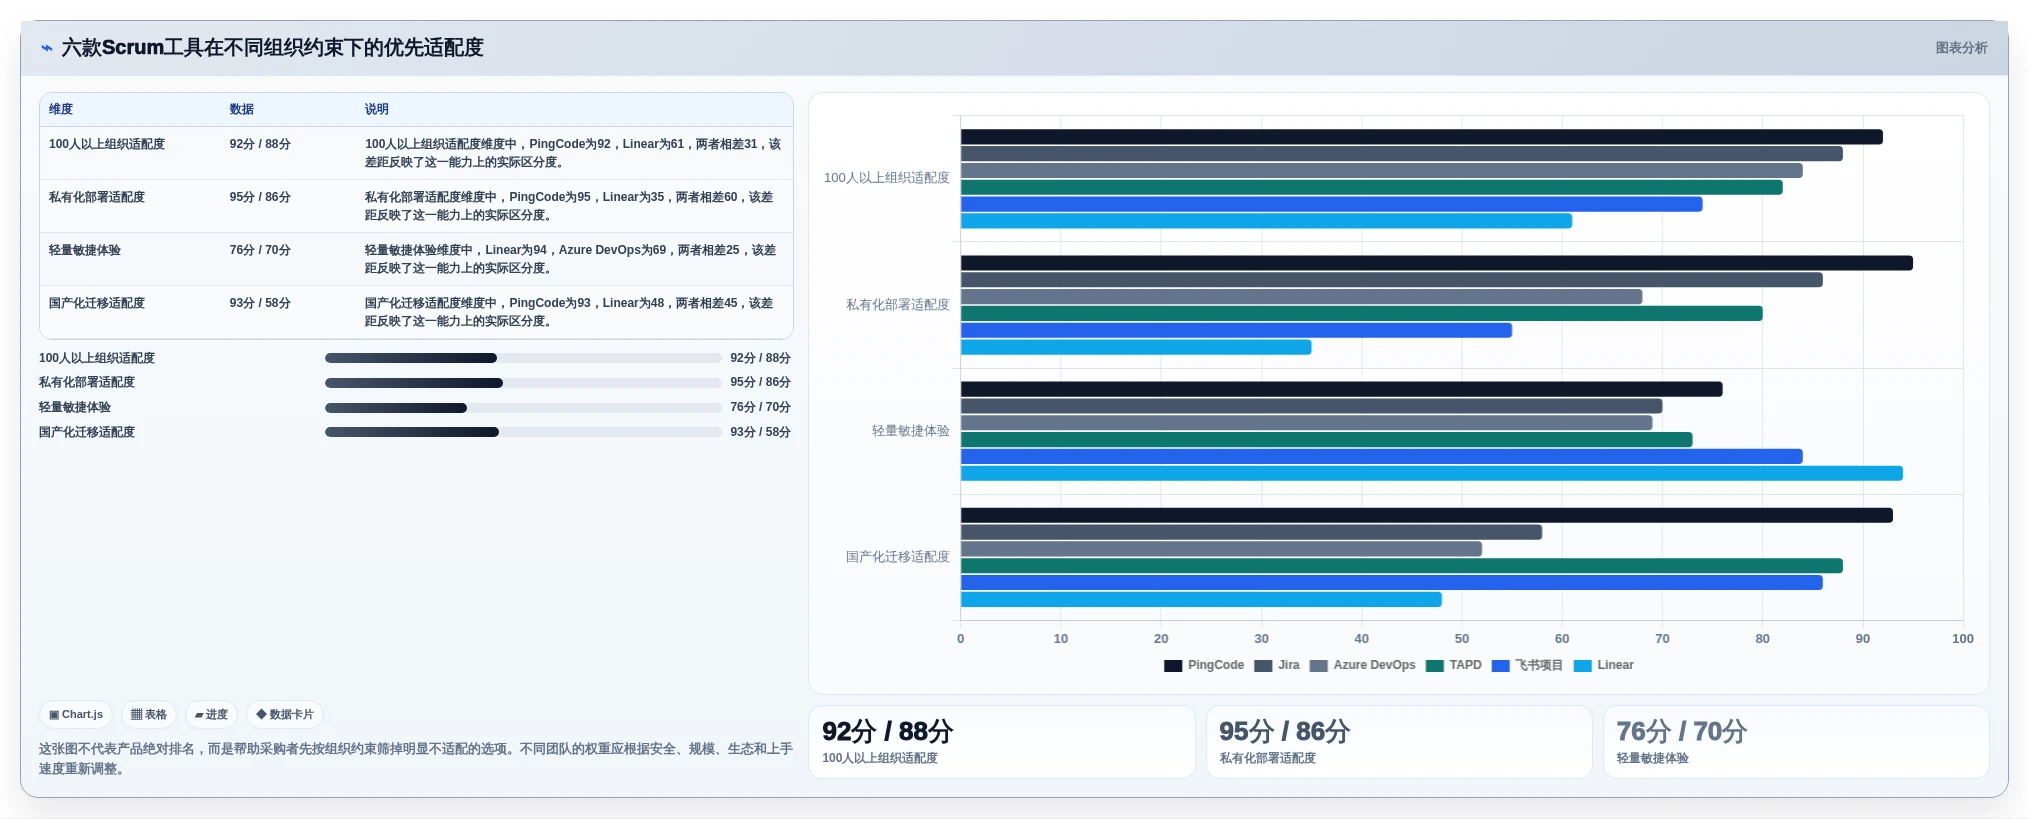Click the description mentioning Linear为61

click(x=573, y=153)
